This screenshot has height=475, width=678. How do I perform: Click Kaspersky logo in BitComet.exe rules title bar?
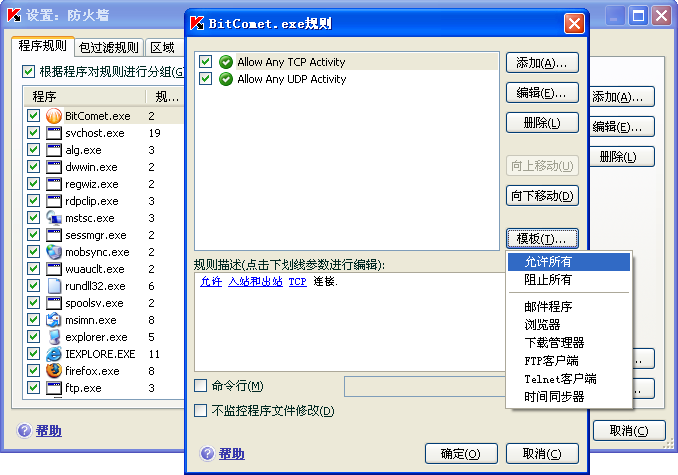[x=197, y=23]
